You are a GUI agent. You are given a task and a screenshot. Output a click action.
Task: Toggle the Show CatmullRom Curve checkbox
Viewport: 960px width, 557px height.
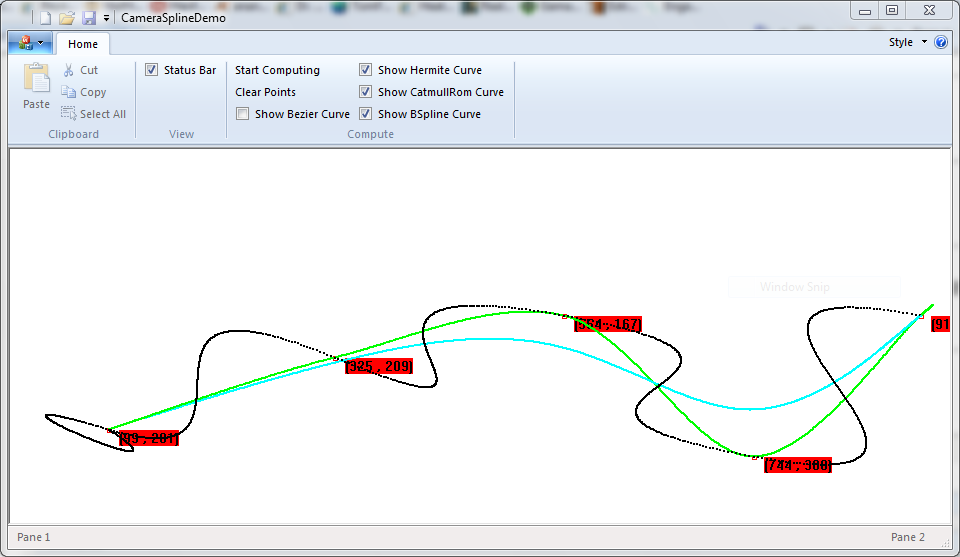tap(366, 92)
